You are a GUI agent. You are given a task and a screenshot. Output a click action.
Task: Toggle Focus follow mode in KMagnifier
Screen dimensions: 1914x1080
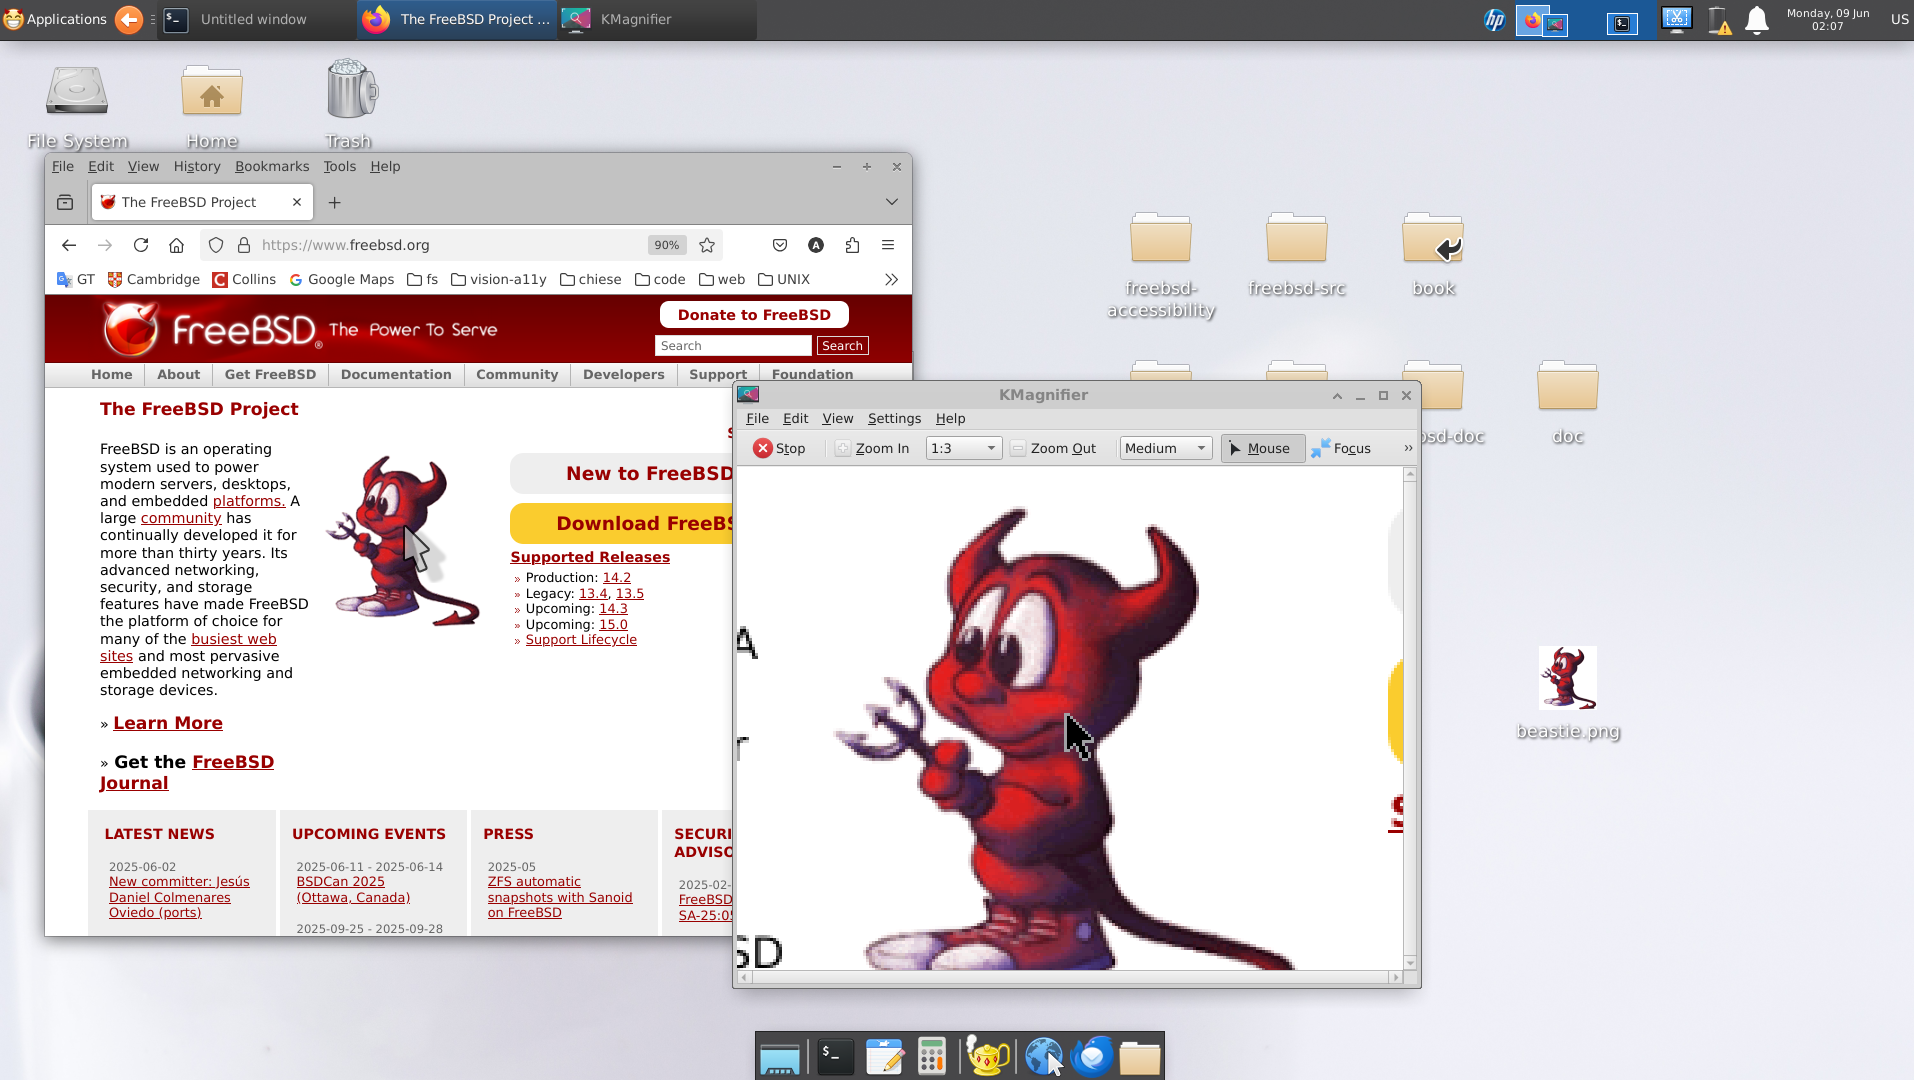point(1341,448)
